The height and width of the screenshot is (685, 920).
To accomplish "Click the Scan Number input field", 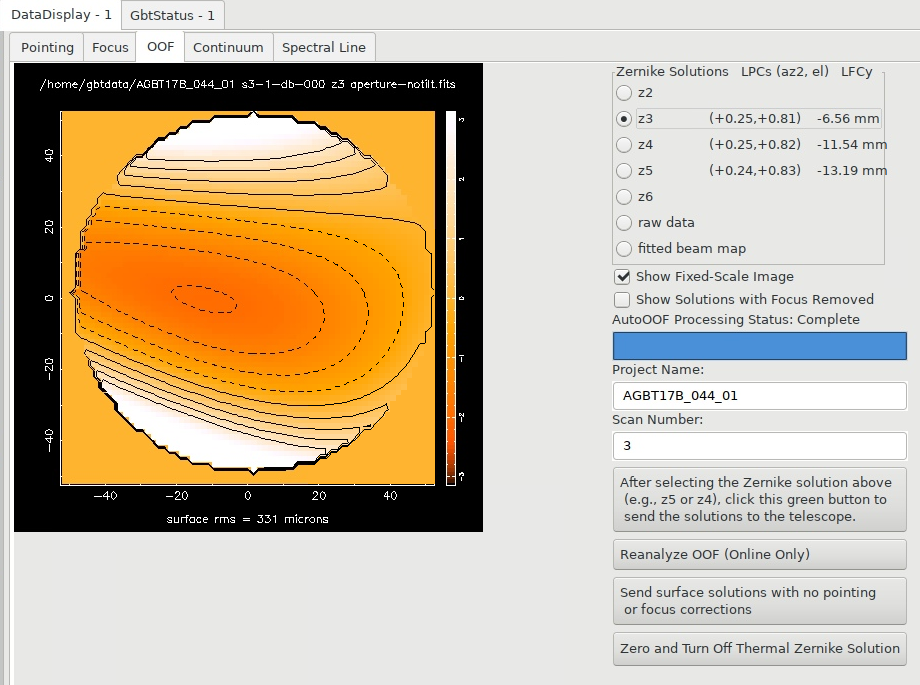I will (x=760, y=446).
